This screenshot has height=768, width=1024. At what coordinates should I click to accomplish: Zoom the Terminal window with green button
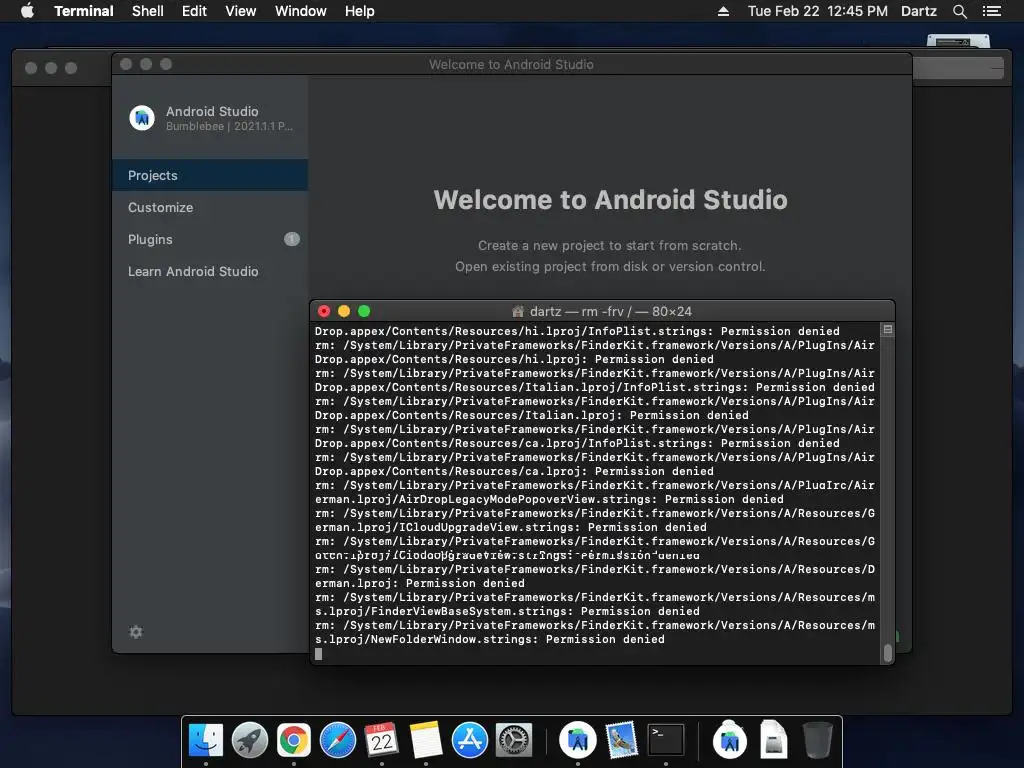(364, 312)
